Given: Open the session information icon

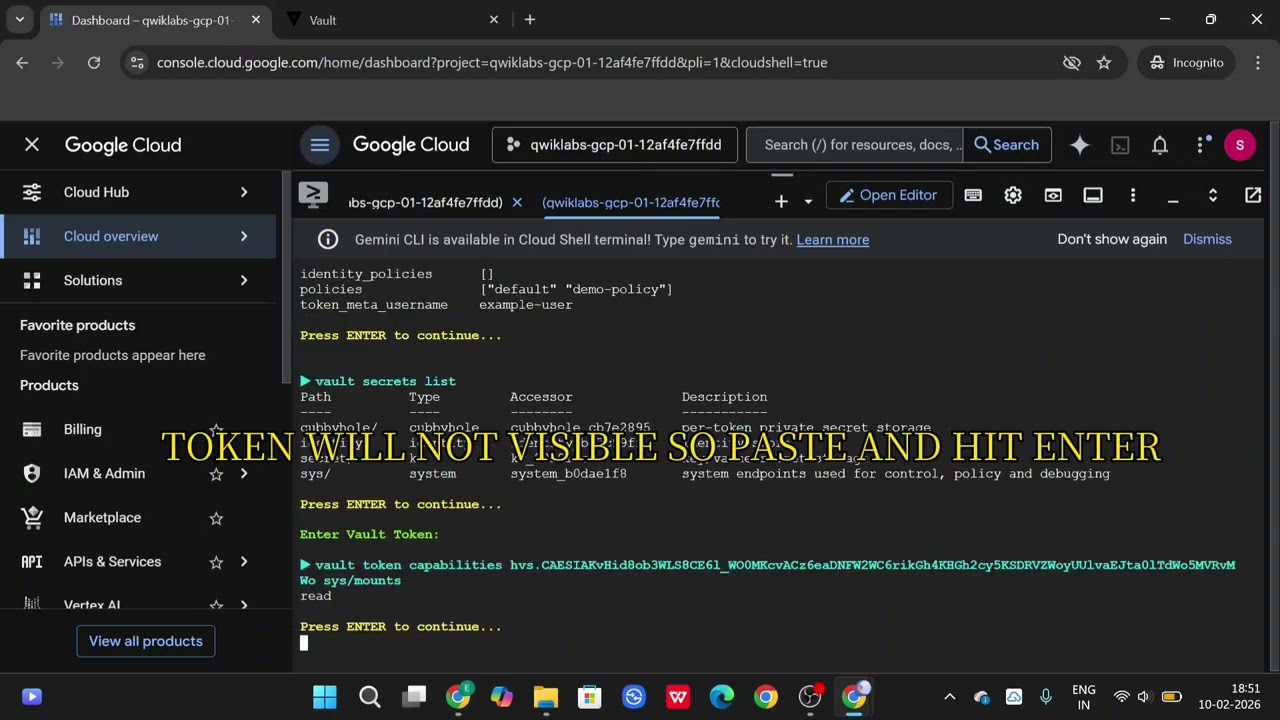Looking at the screenshot, I should coord(1093,195).
